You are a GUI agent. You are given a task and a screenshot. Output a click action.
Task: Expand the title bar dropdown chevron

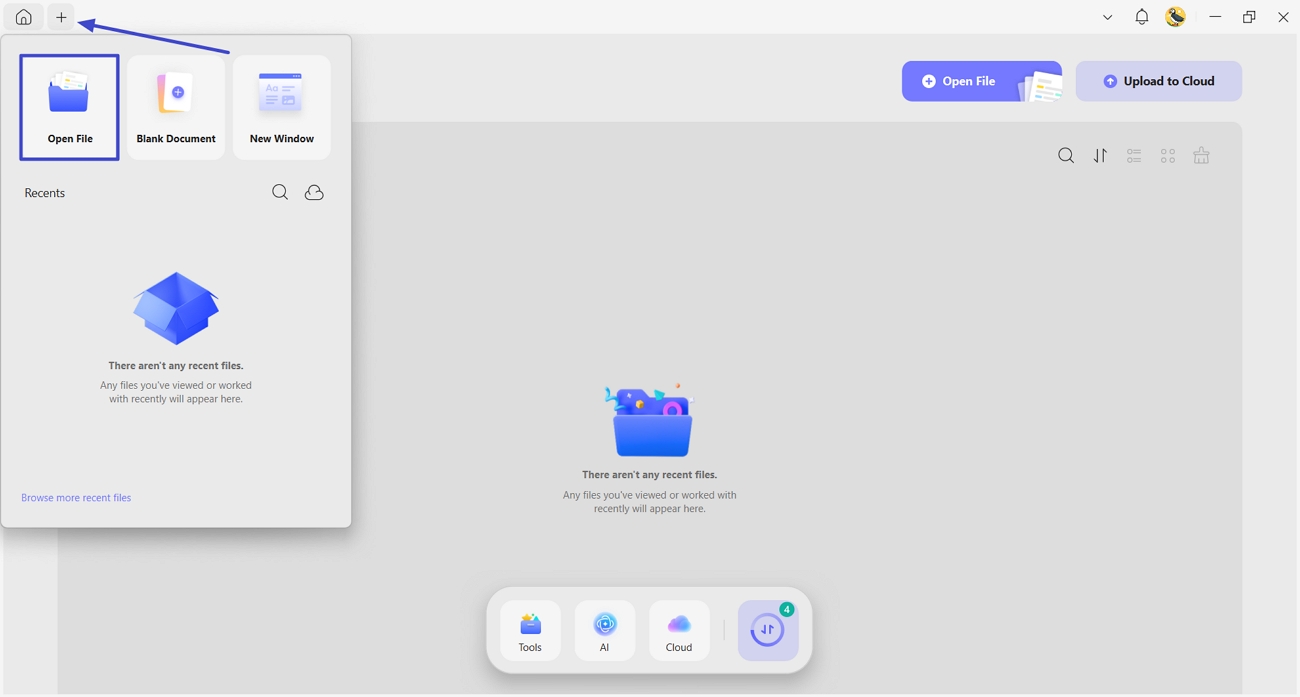tap(1107, 17)
